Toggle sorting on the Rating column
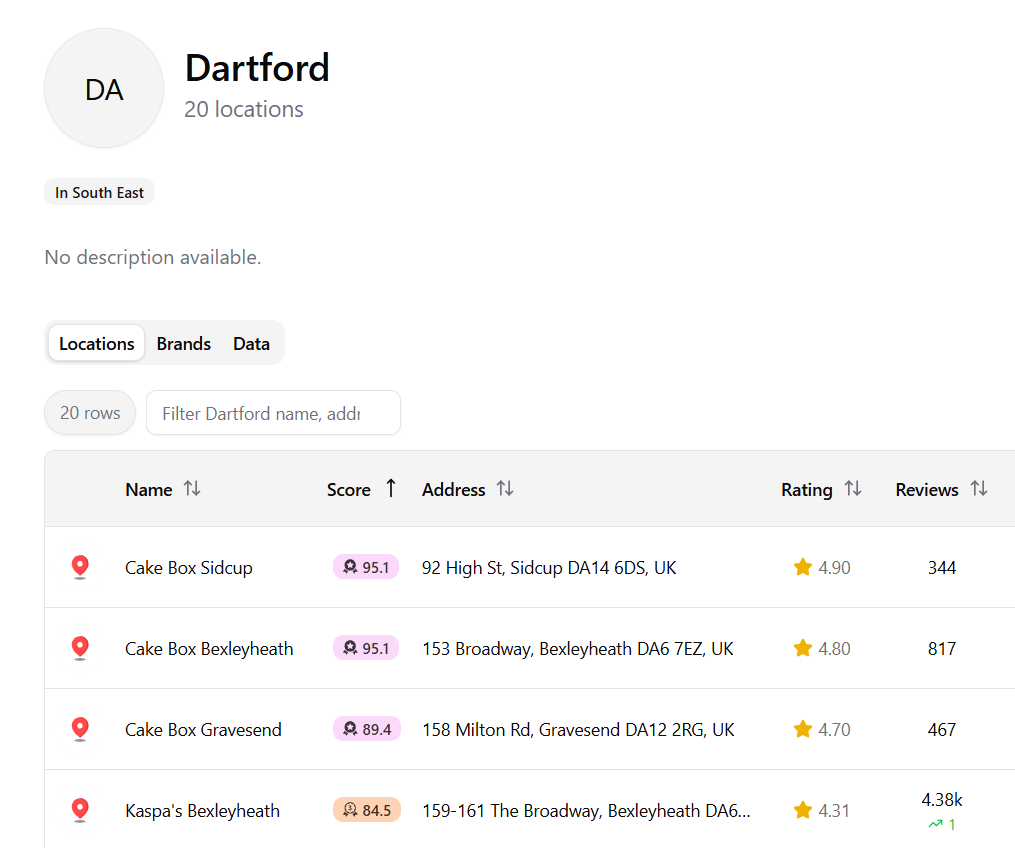Viewport: 1015px width, 848px height. click(x=853, y=489)
